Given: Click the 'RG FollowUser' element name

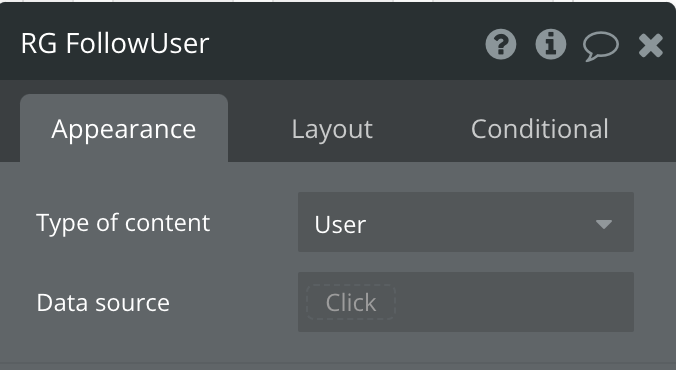Looking at the screenshot, I should click(x=115, y=44).
